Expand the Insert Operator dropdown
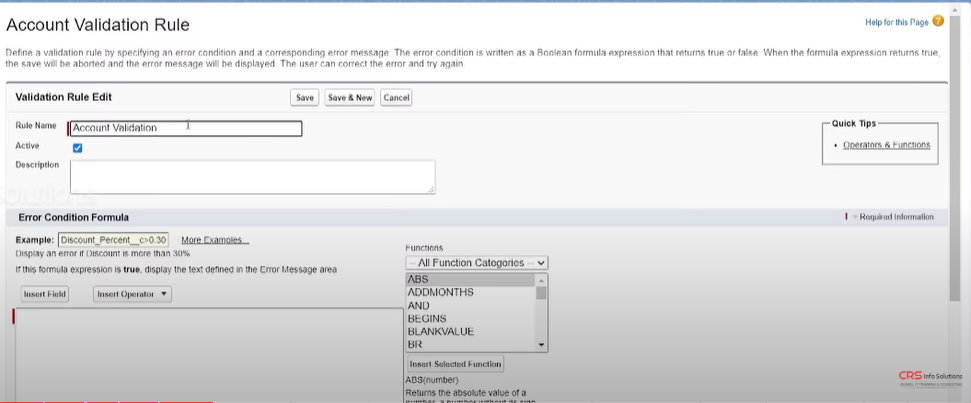 point(133,294)
